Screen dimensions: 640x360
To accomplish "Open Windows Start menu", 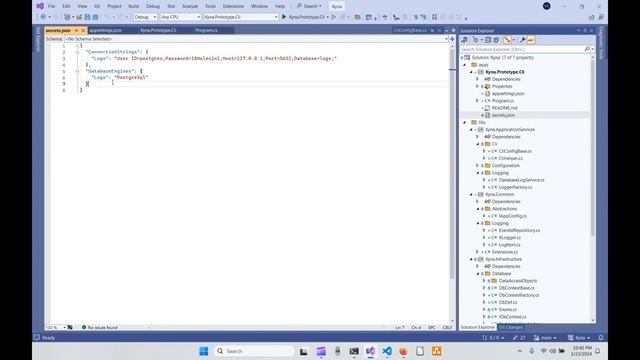I will (x=204, y=351).
